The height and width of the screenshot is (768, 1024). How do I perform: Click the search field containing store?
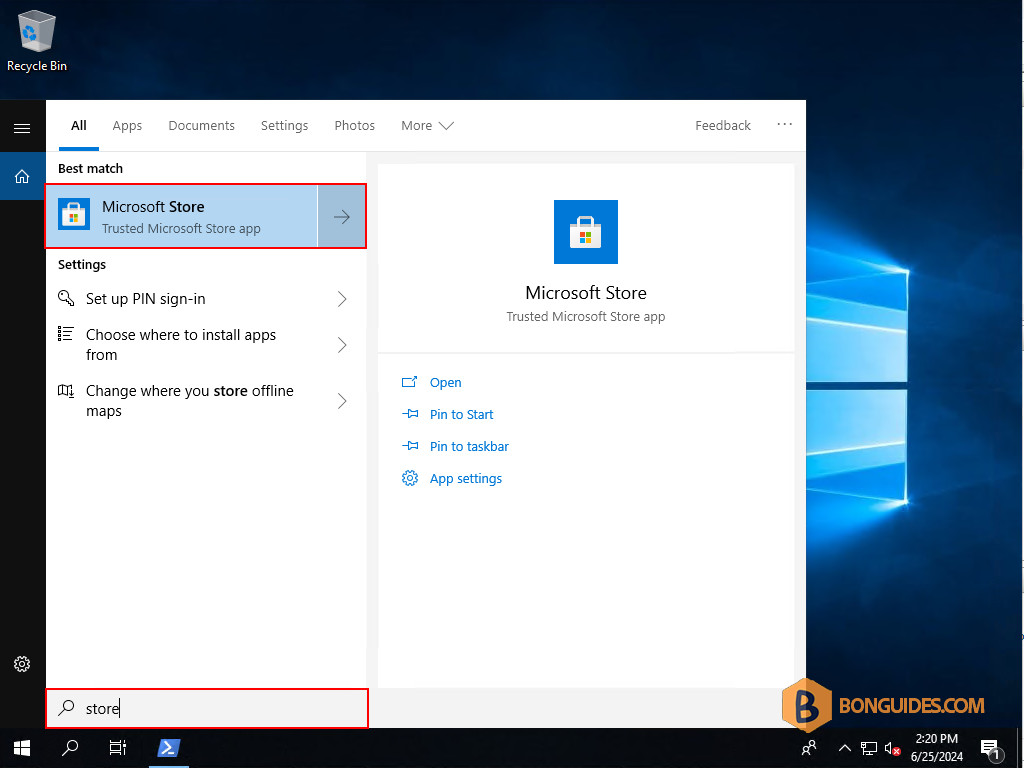point(206,708)
